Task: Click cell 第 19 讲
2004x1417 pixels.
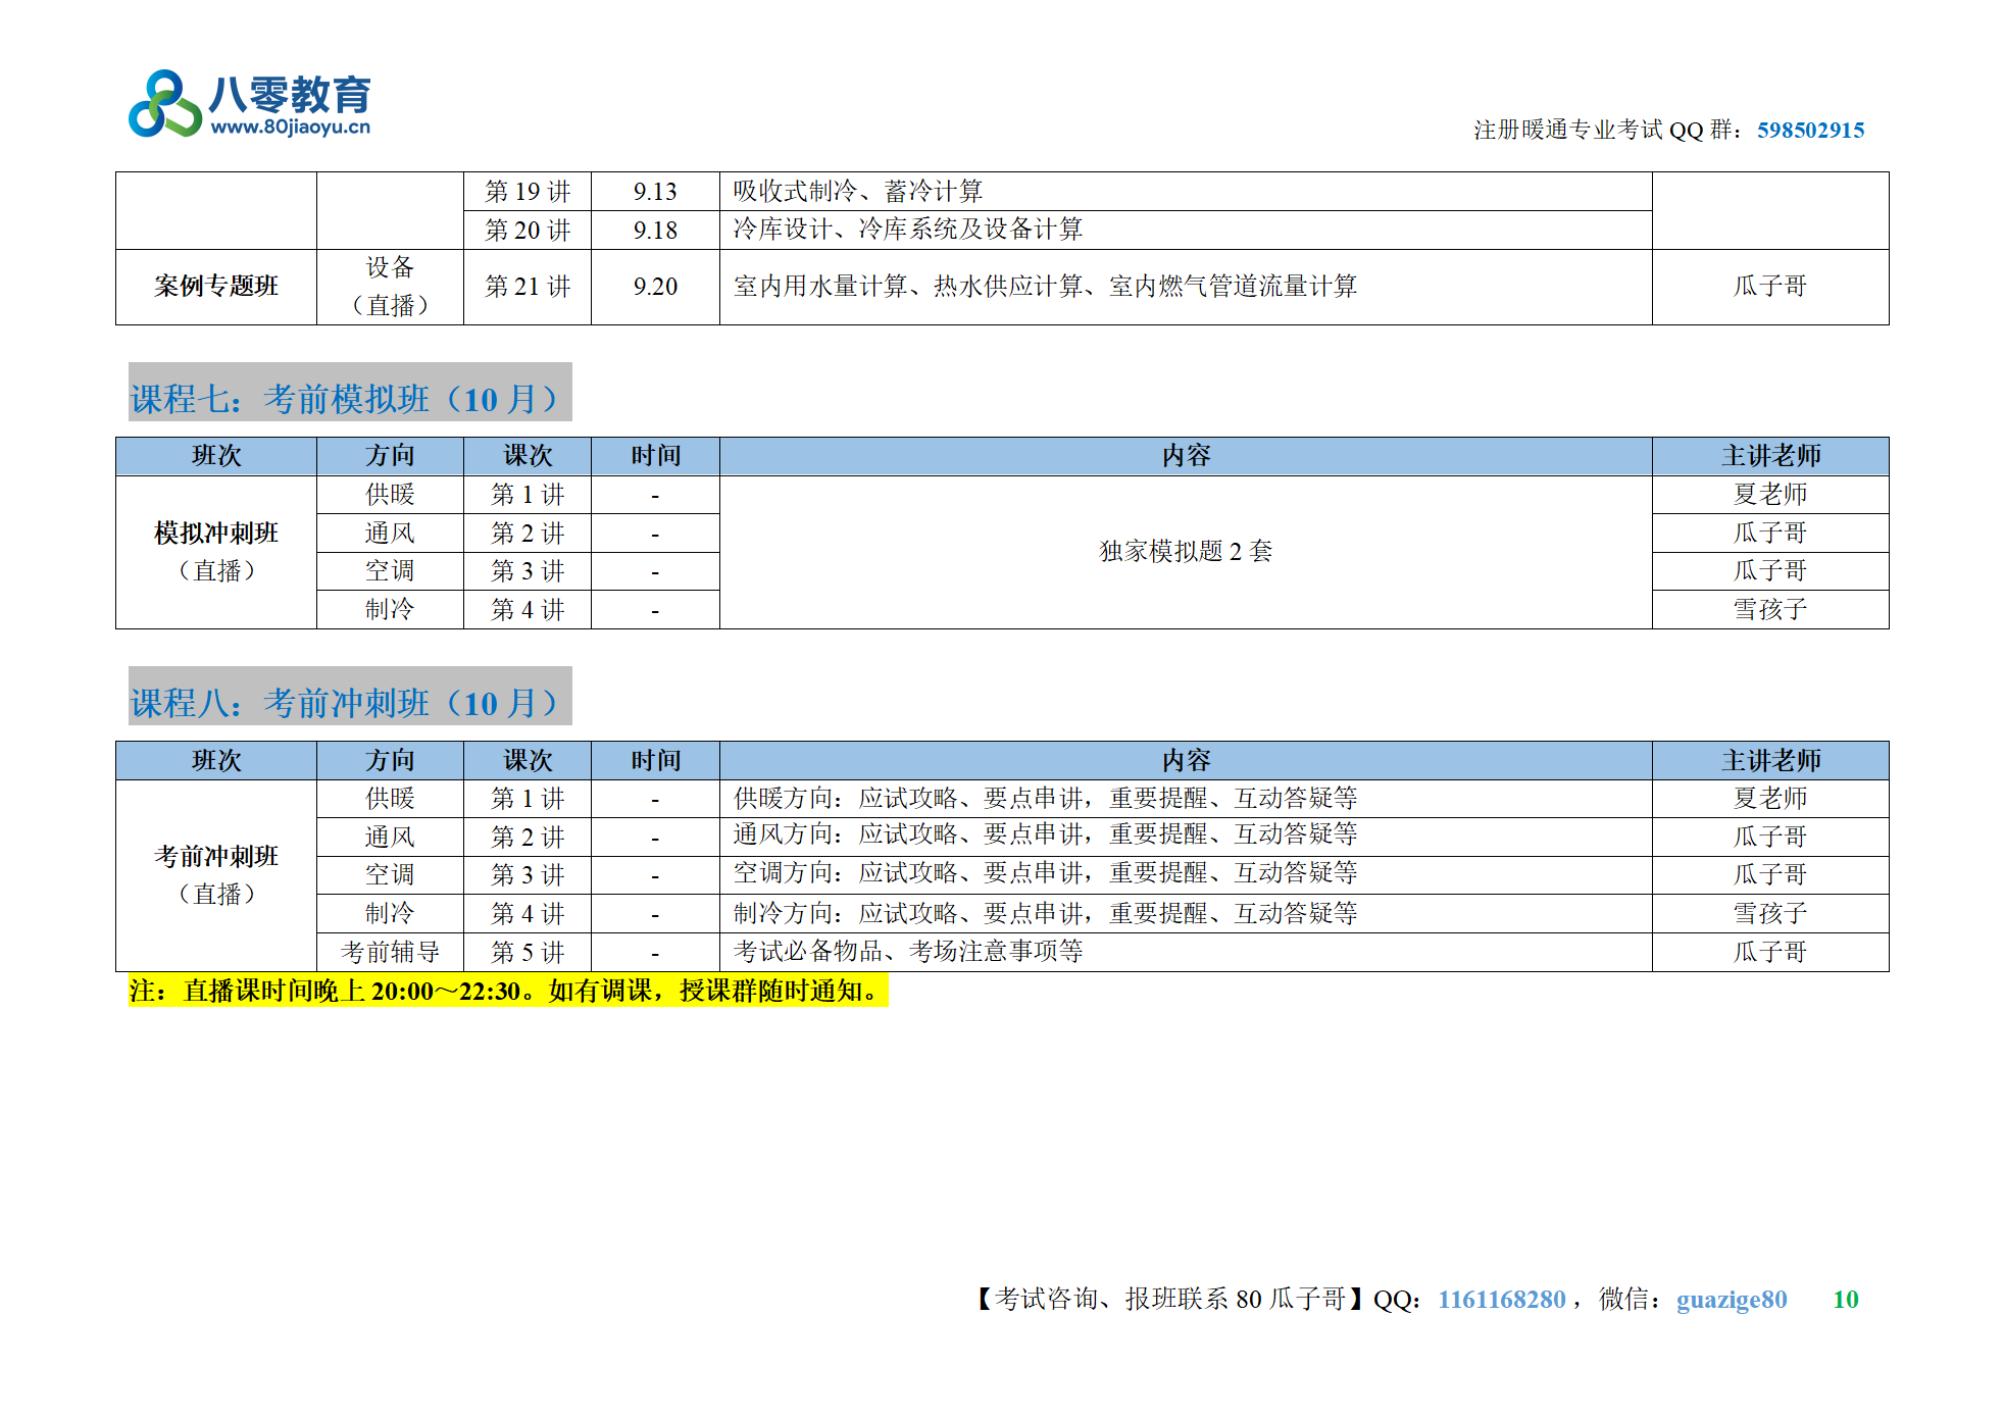Action: pos(527,191)
